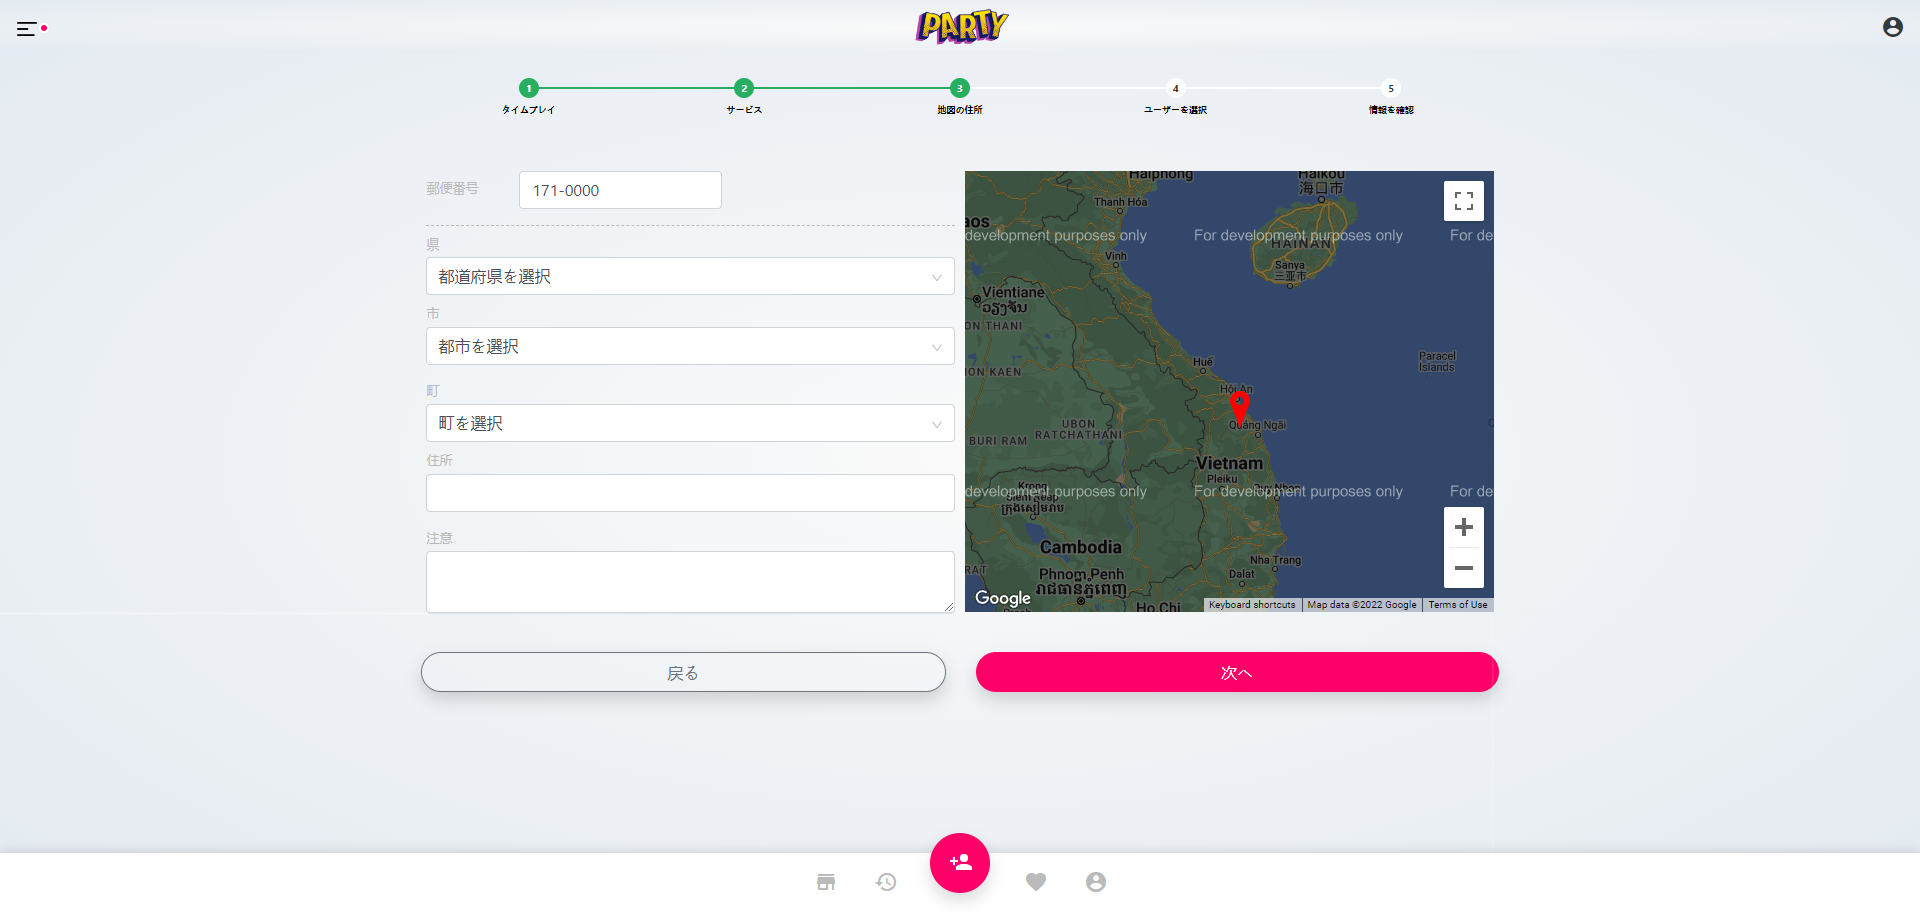Zoom in on the map

tap(1463, 527)
